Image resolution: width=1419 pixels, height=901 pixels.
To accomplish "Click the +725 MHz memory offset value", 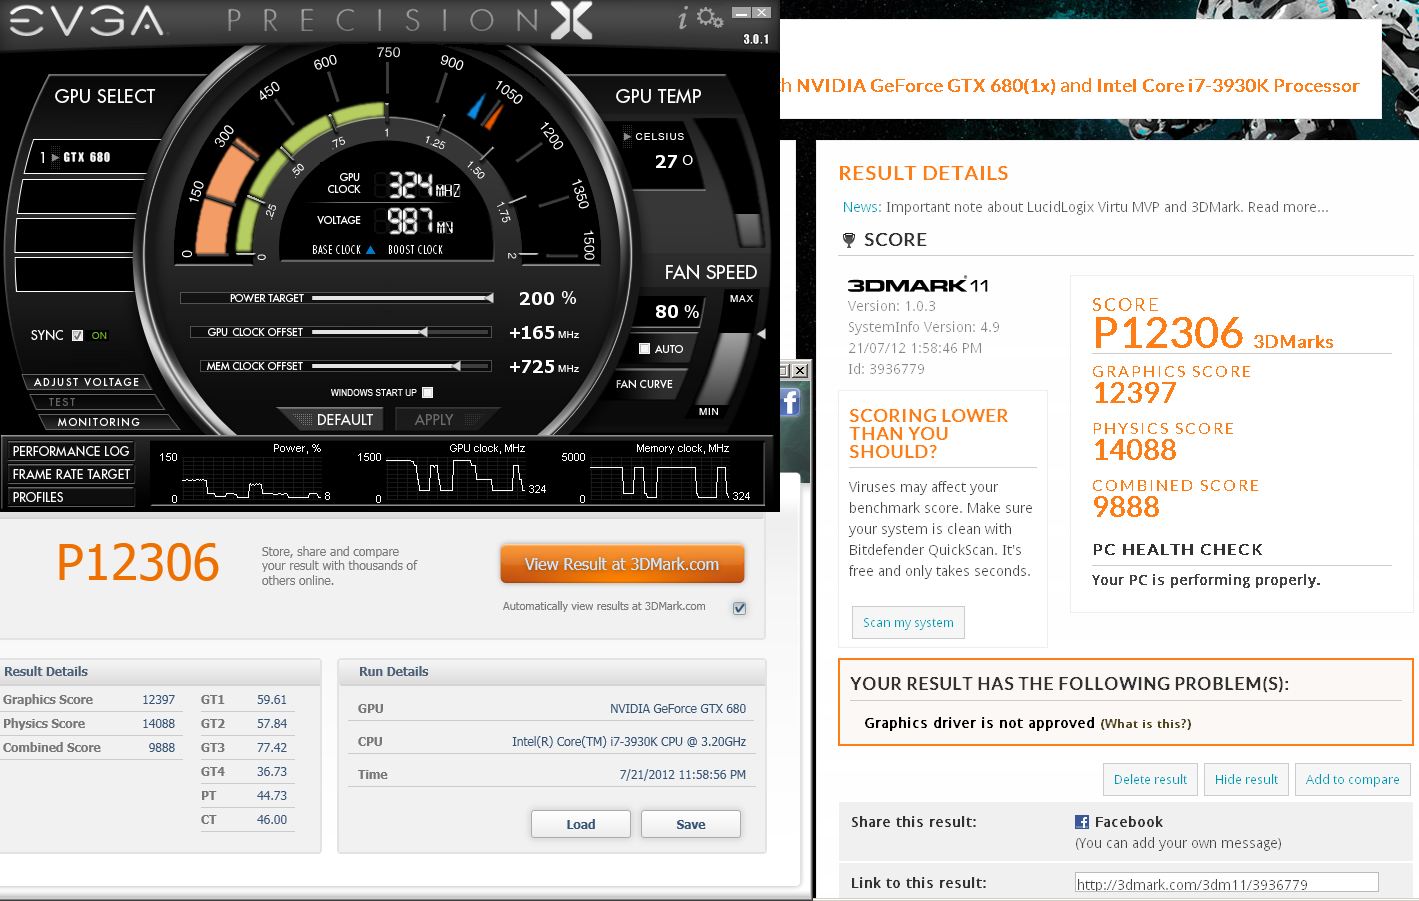I will click(544, 367).
